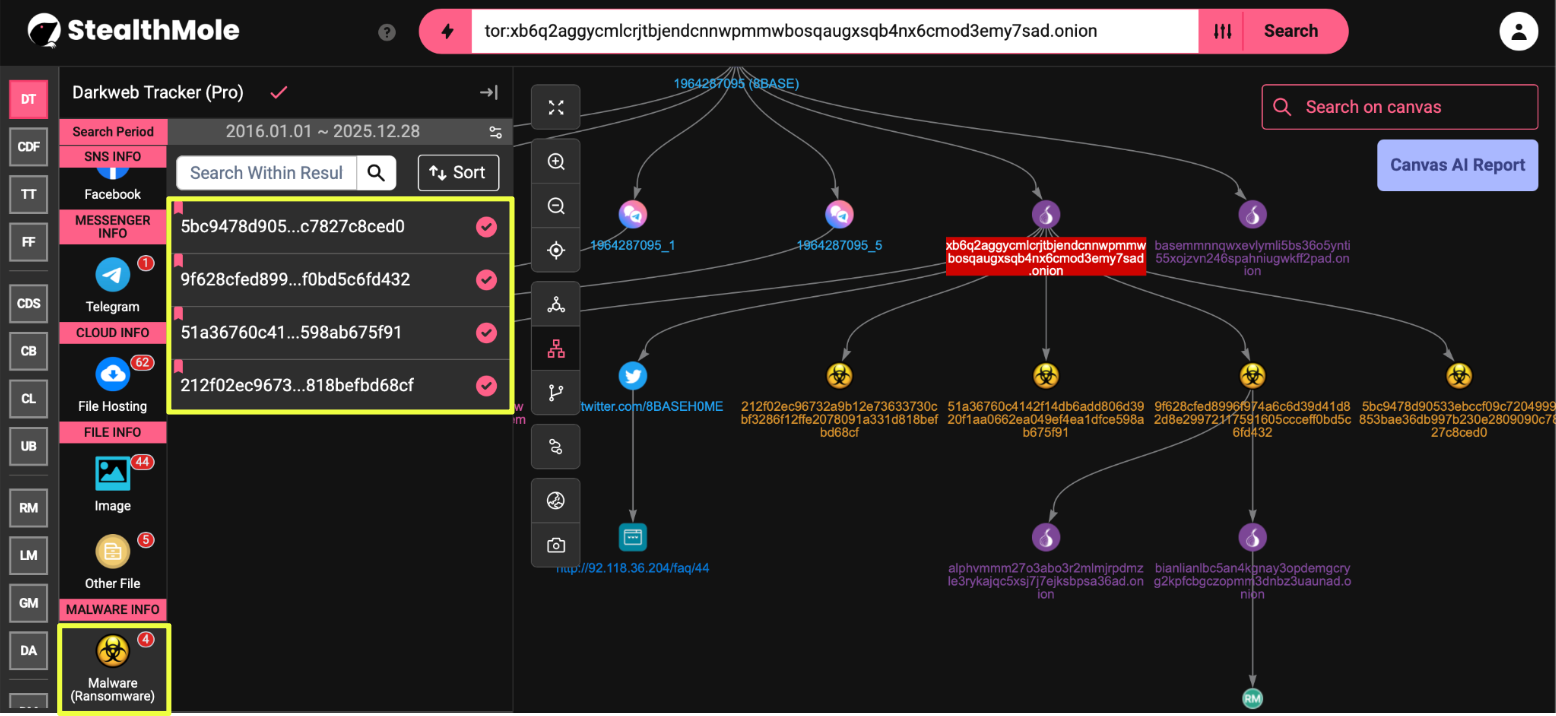Click the twitter.com/8BASEH0ME node icon
The height and width of the screenshot is (716, 1556).
(632, 376)
